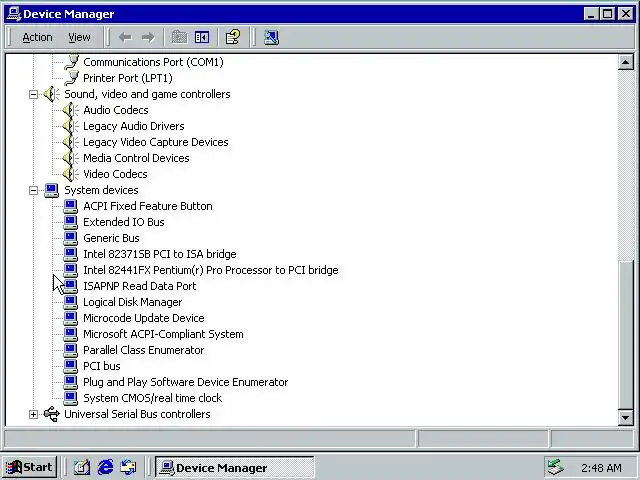Select the 'ACPI Fixed Feature Button' label
Screen dimensions: 640x480
coord(148,206)
